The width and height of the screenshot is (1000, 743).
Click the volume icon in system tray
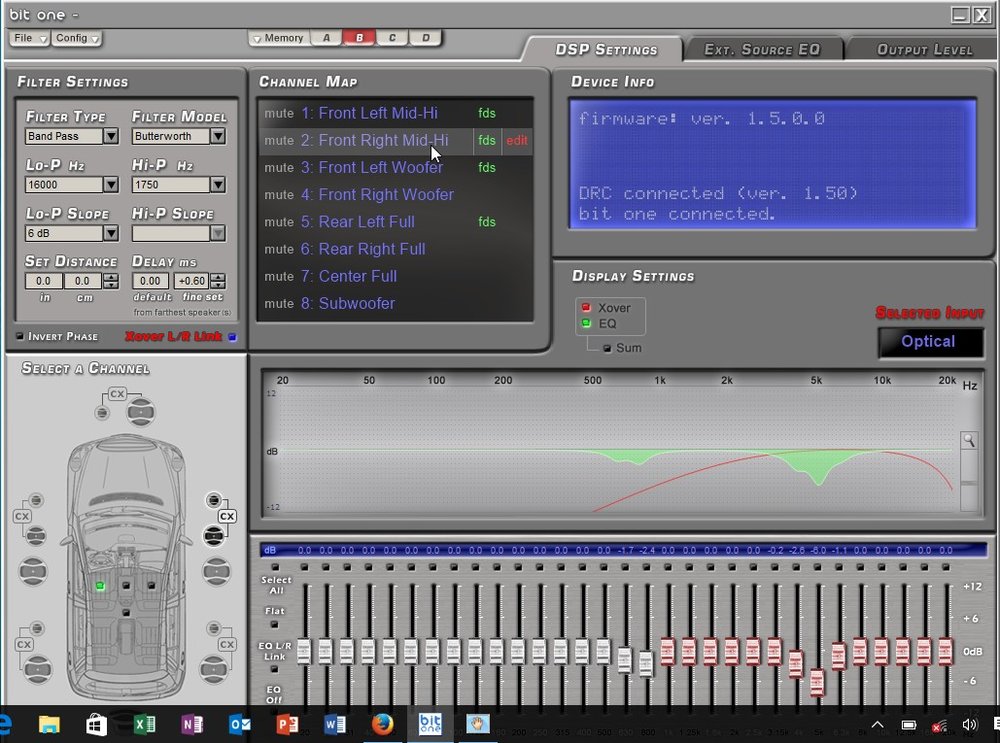[969, 725]
